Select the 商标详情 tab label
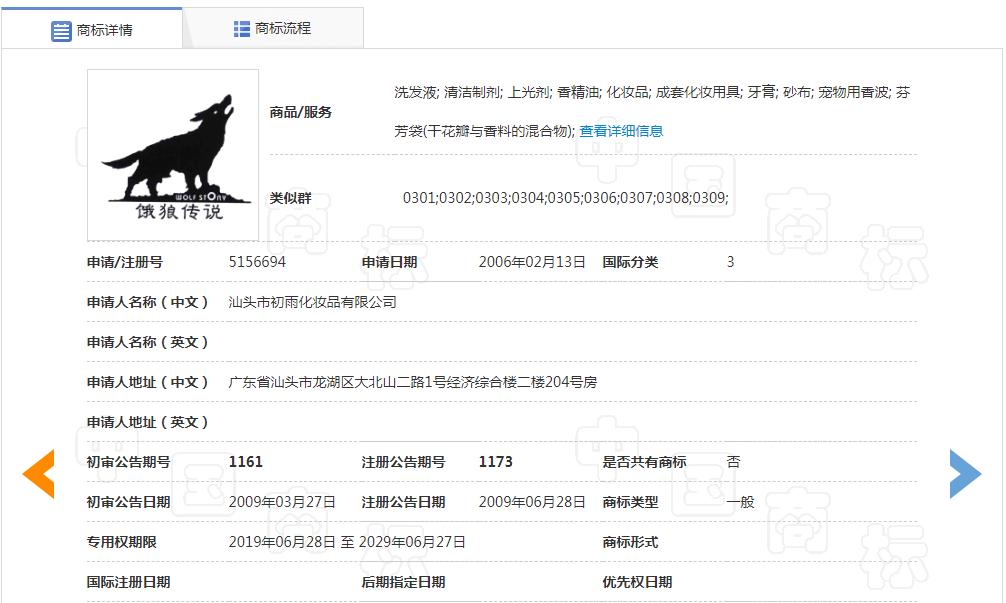This screenshot has width=1006, height=603. pyautogui.click(x=105, y=30)
